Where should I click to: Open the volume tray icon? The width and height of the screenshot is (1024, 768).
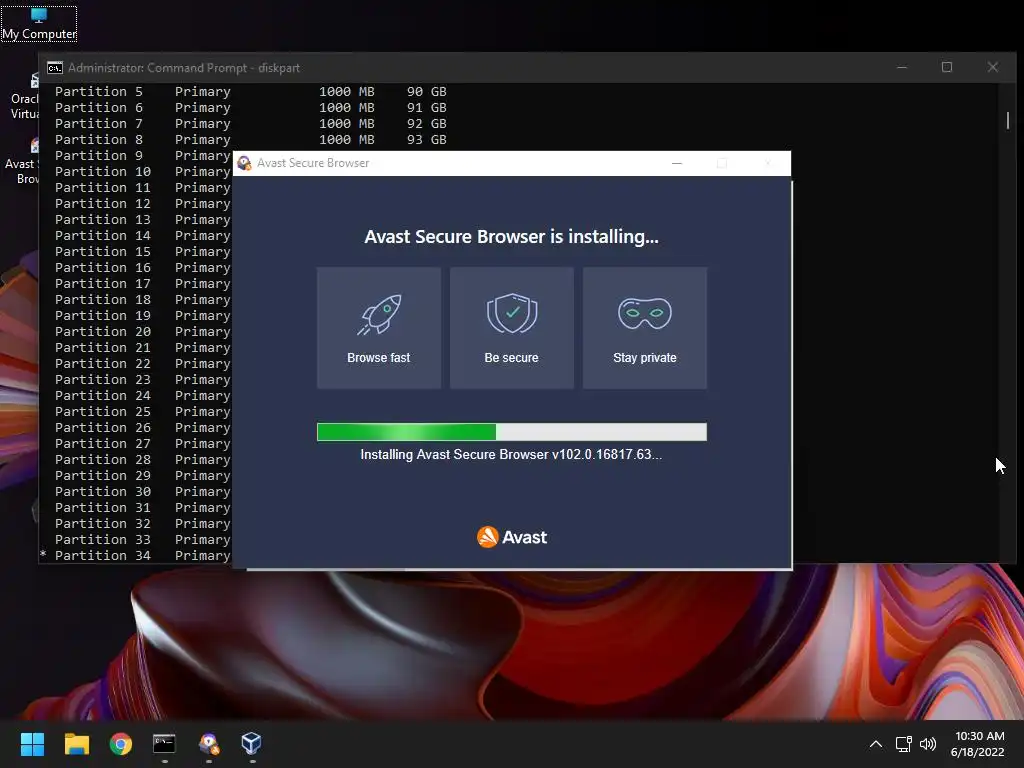928,744
